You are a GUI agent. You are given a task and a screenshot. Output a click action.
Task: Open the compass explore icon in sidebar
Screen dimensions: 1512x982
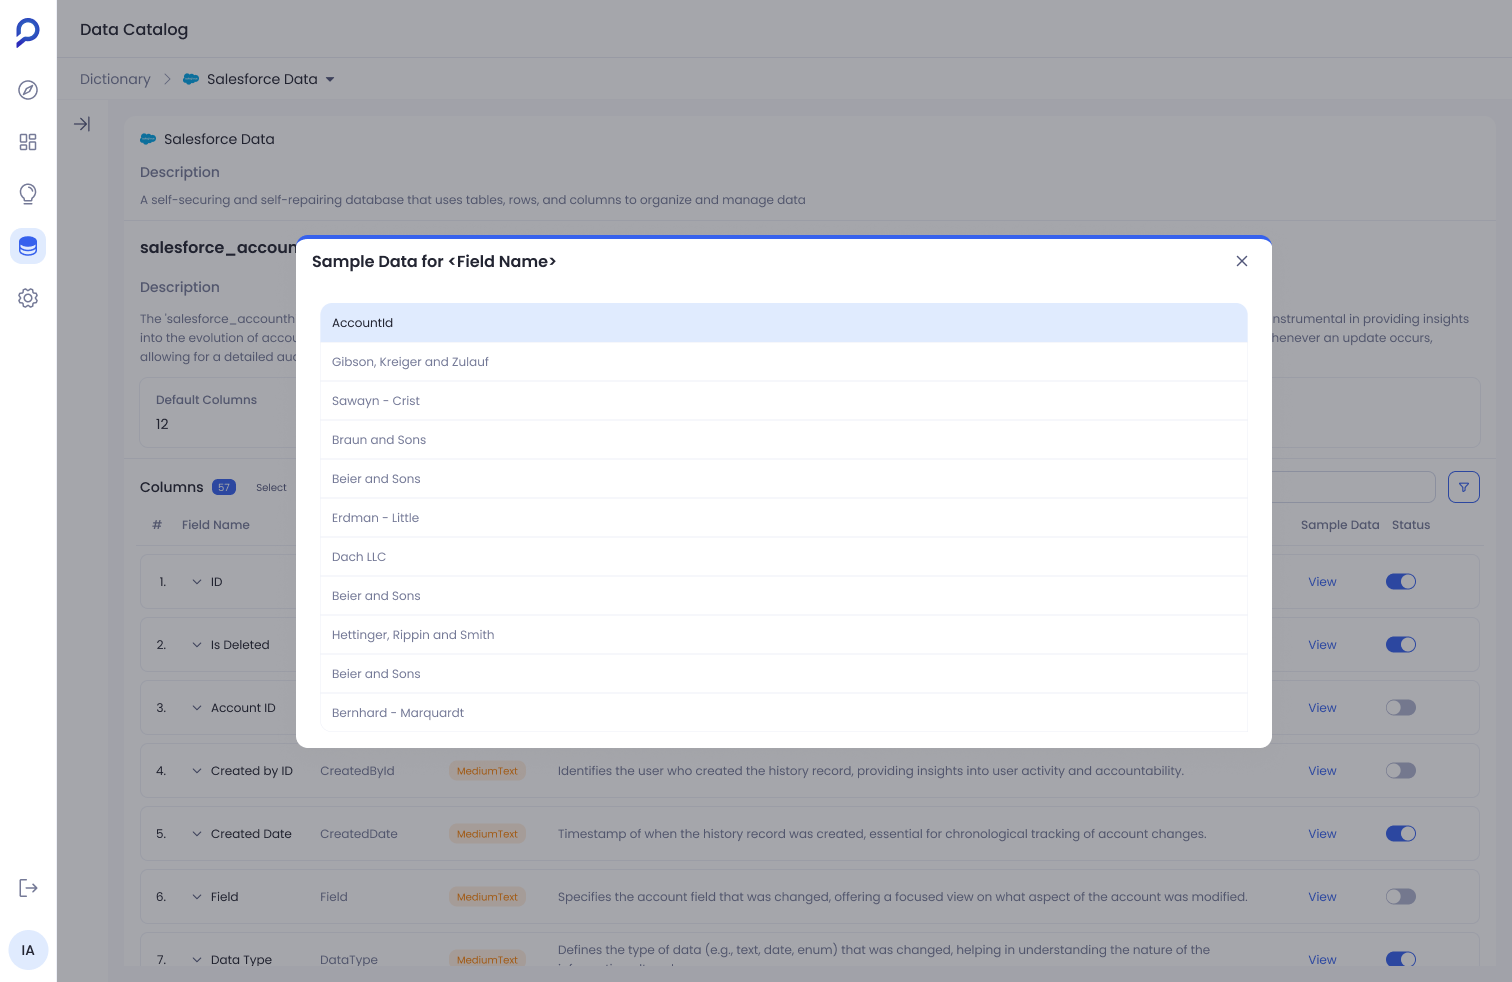[28, 90]
